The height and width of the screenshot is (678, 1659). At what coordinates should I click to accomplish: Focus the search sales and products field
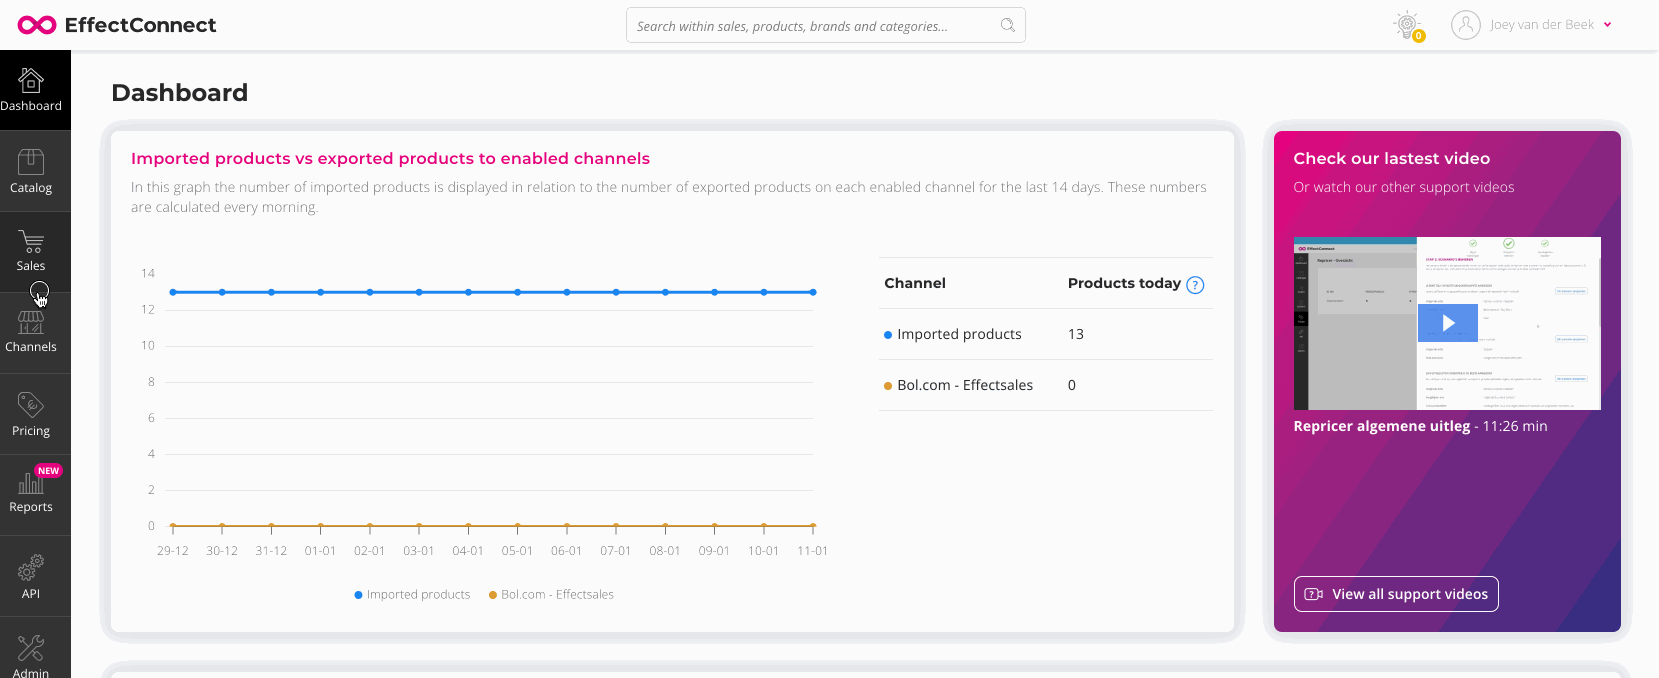pos(810,26)
